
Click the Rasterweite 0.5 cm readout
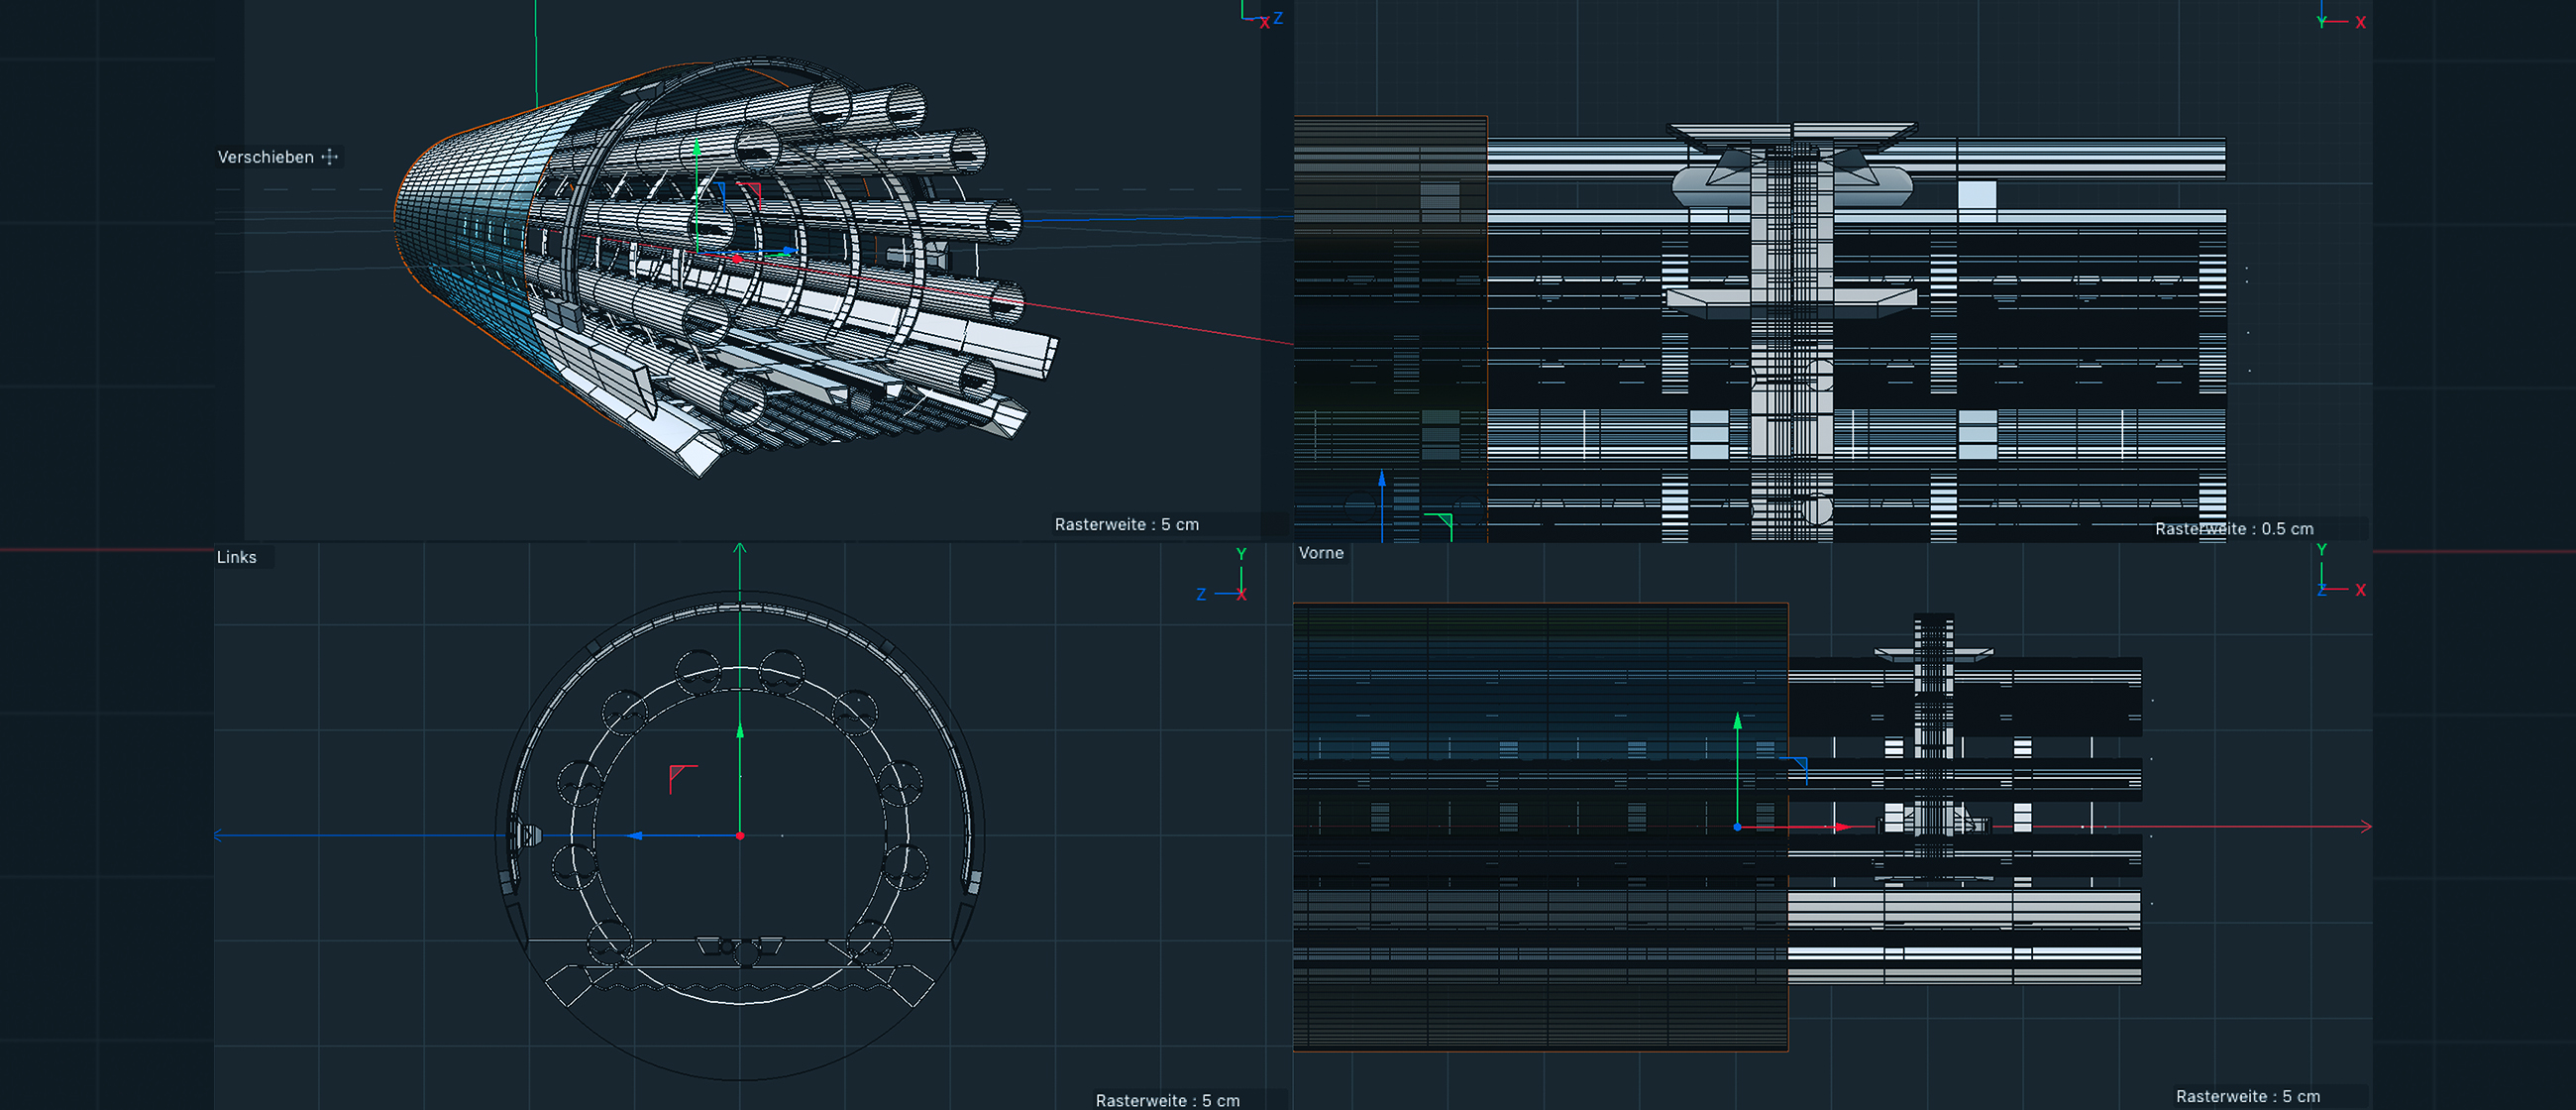tap(2233, 528)
